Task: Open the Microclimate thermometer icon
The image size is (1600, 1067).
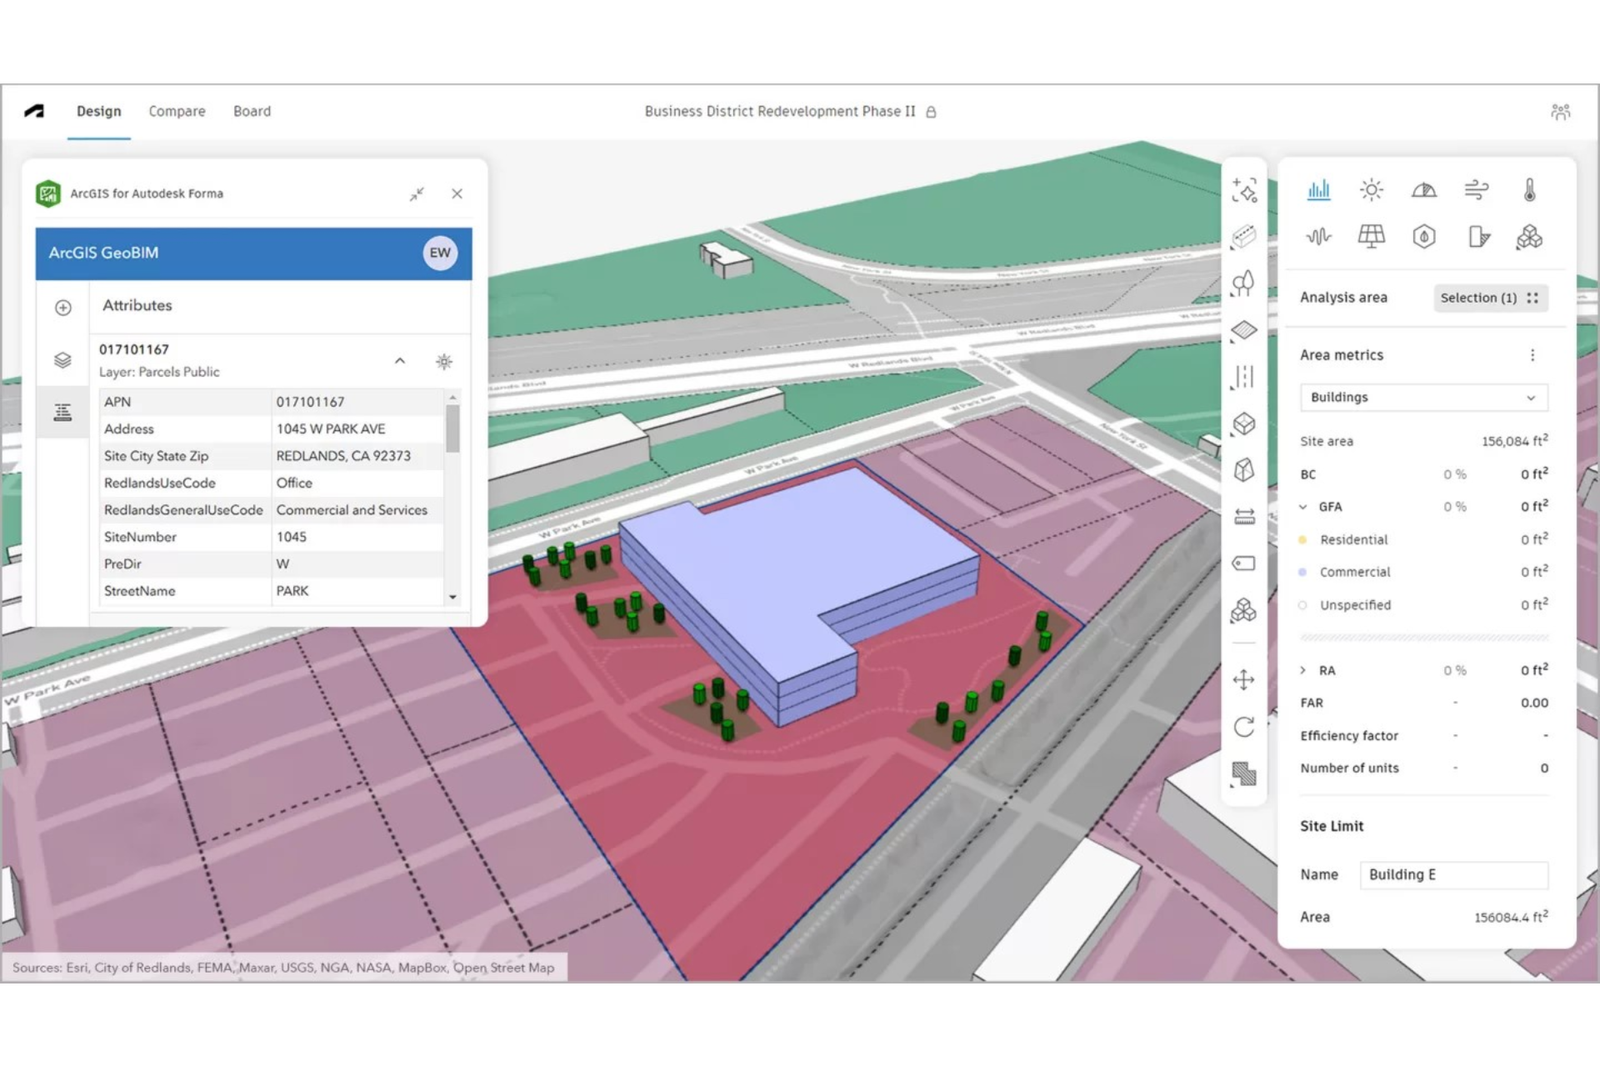Action: (x=1529, y=189)
